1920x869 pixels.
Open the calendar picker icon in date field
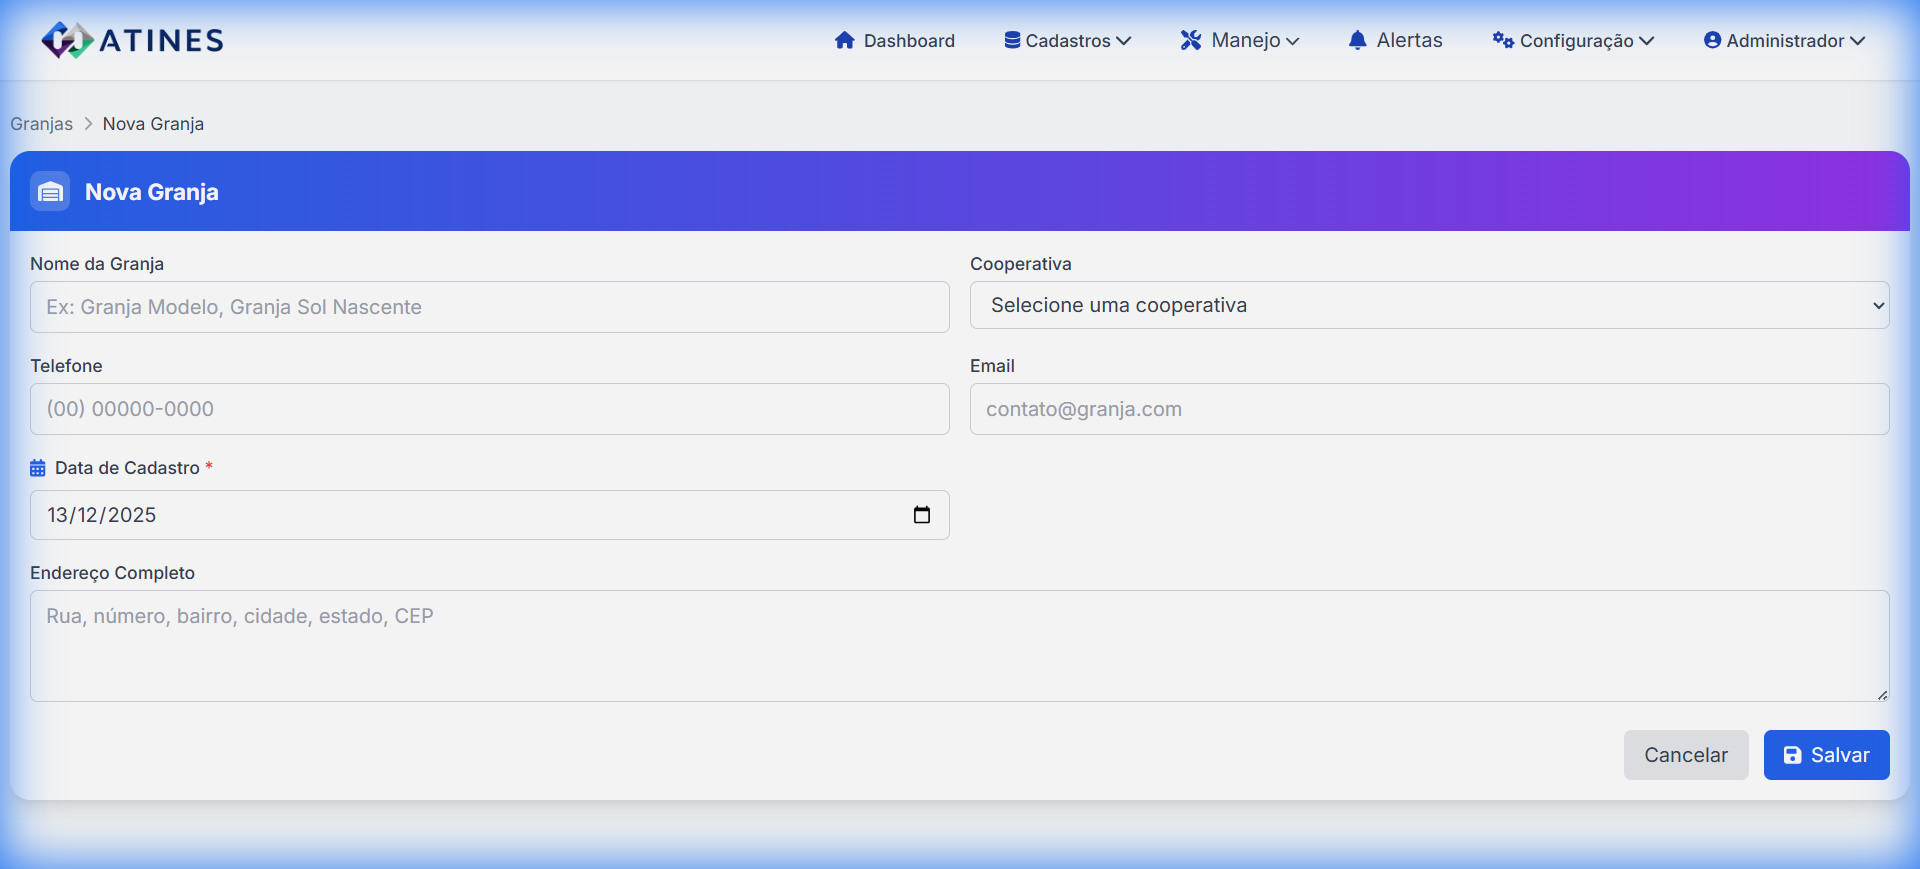[921, 515]
